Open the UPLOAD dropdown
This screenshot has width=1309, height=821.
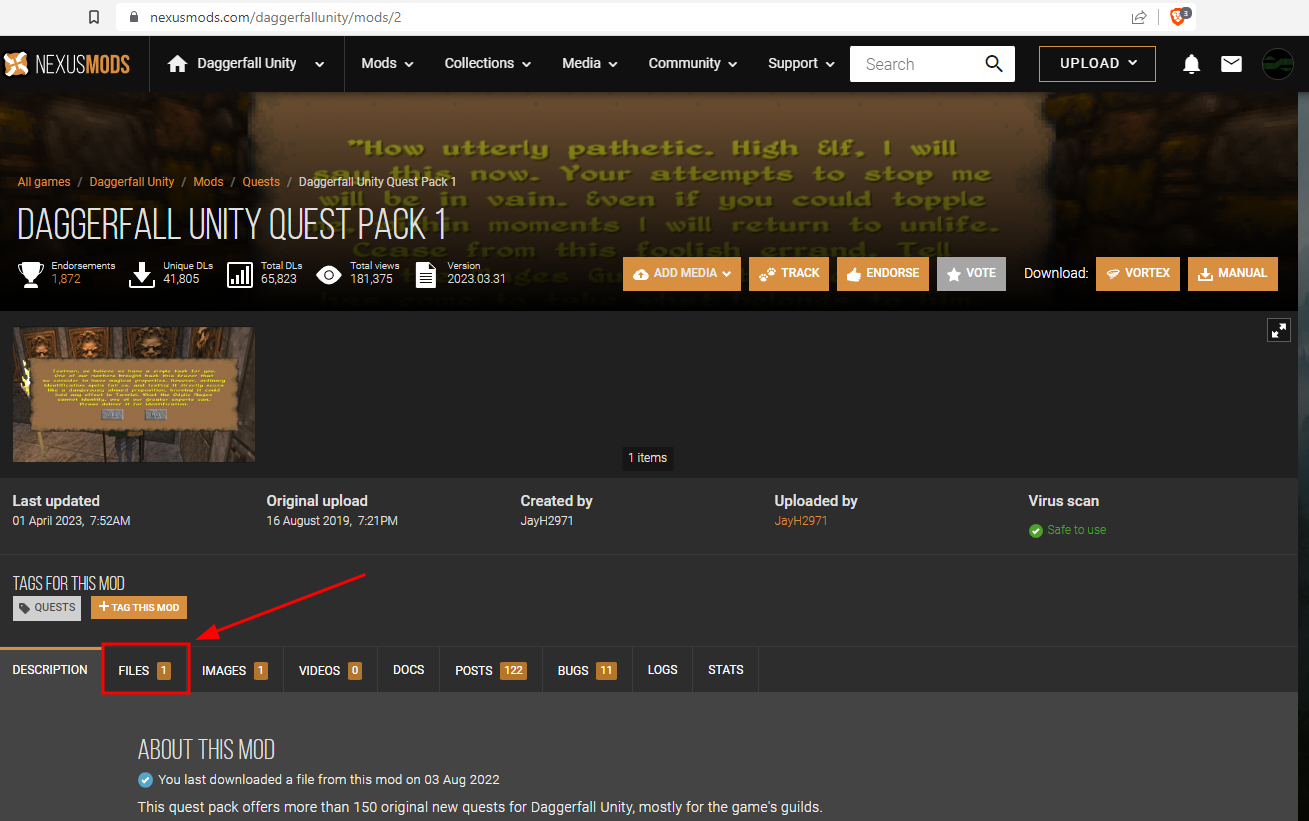tap(1097, 63)
